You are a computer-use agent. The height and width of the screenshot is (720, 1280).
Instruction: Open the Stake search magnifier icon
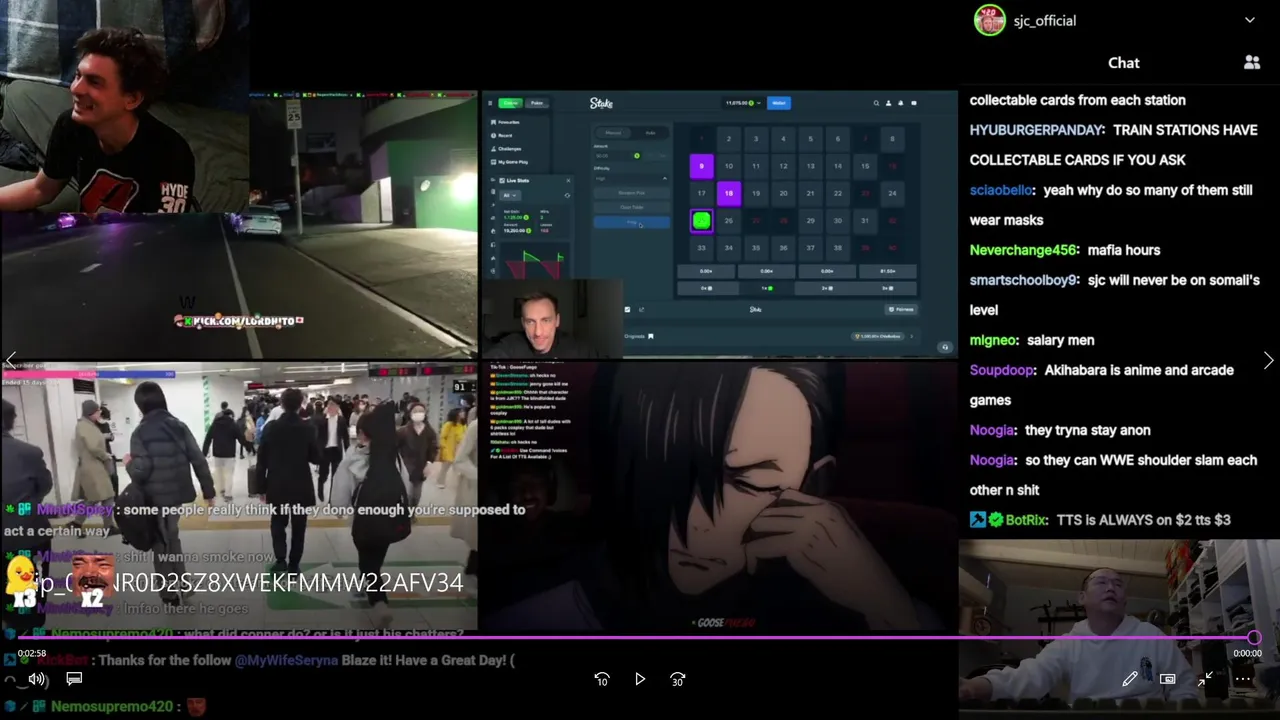(x=876, y=103)
